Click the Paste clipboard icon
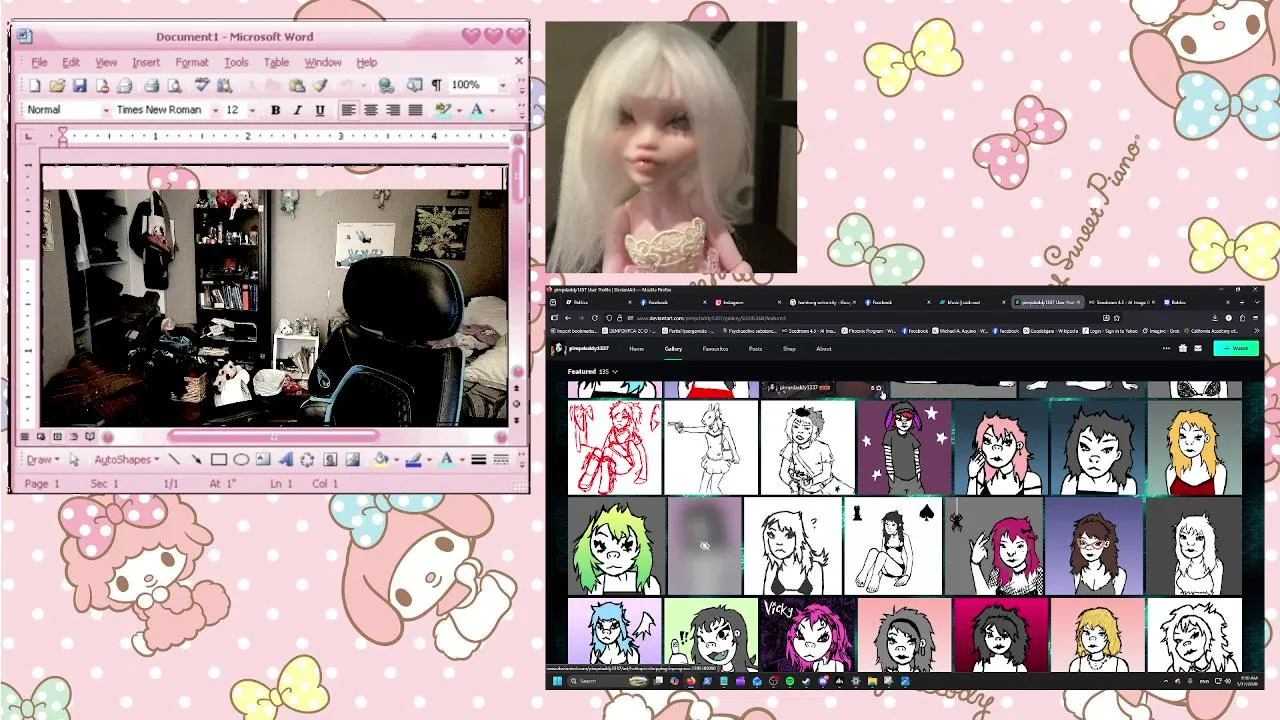The width and height of the screenshot is (1280, 720). 297,85
